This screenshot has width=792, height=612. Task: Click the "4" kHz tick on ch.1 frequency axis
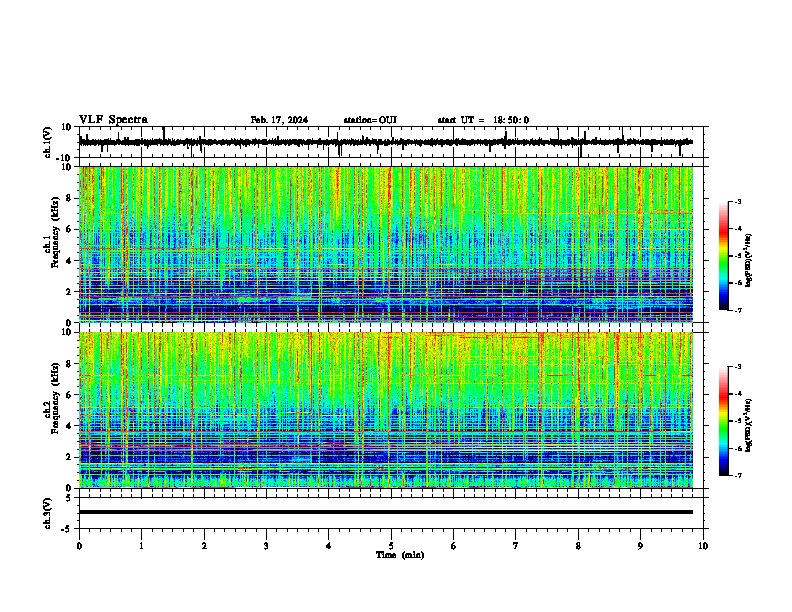point(69,261)
